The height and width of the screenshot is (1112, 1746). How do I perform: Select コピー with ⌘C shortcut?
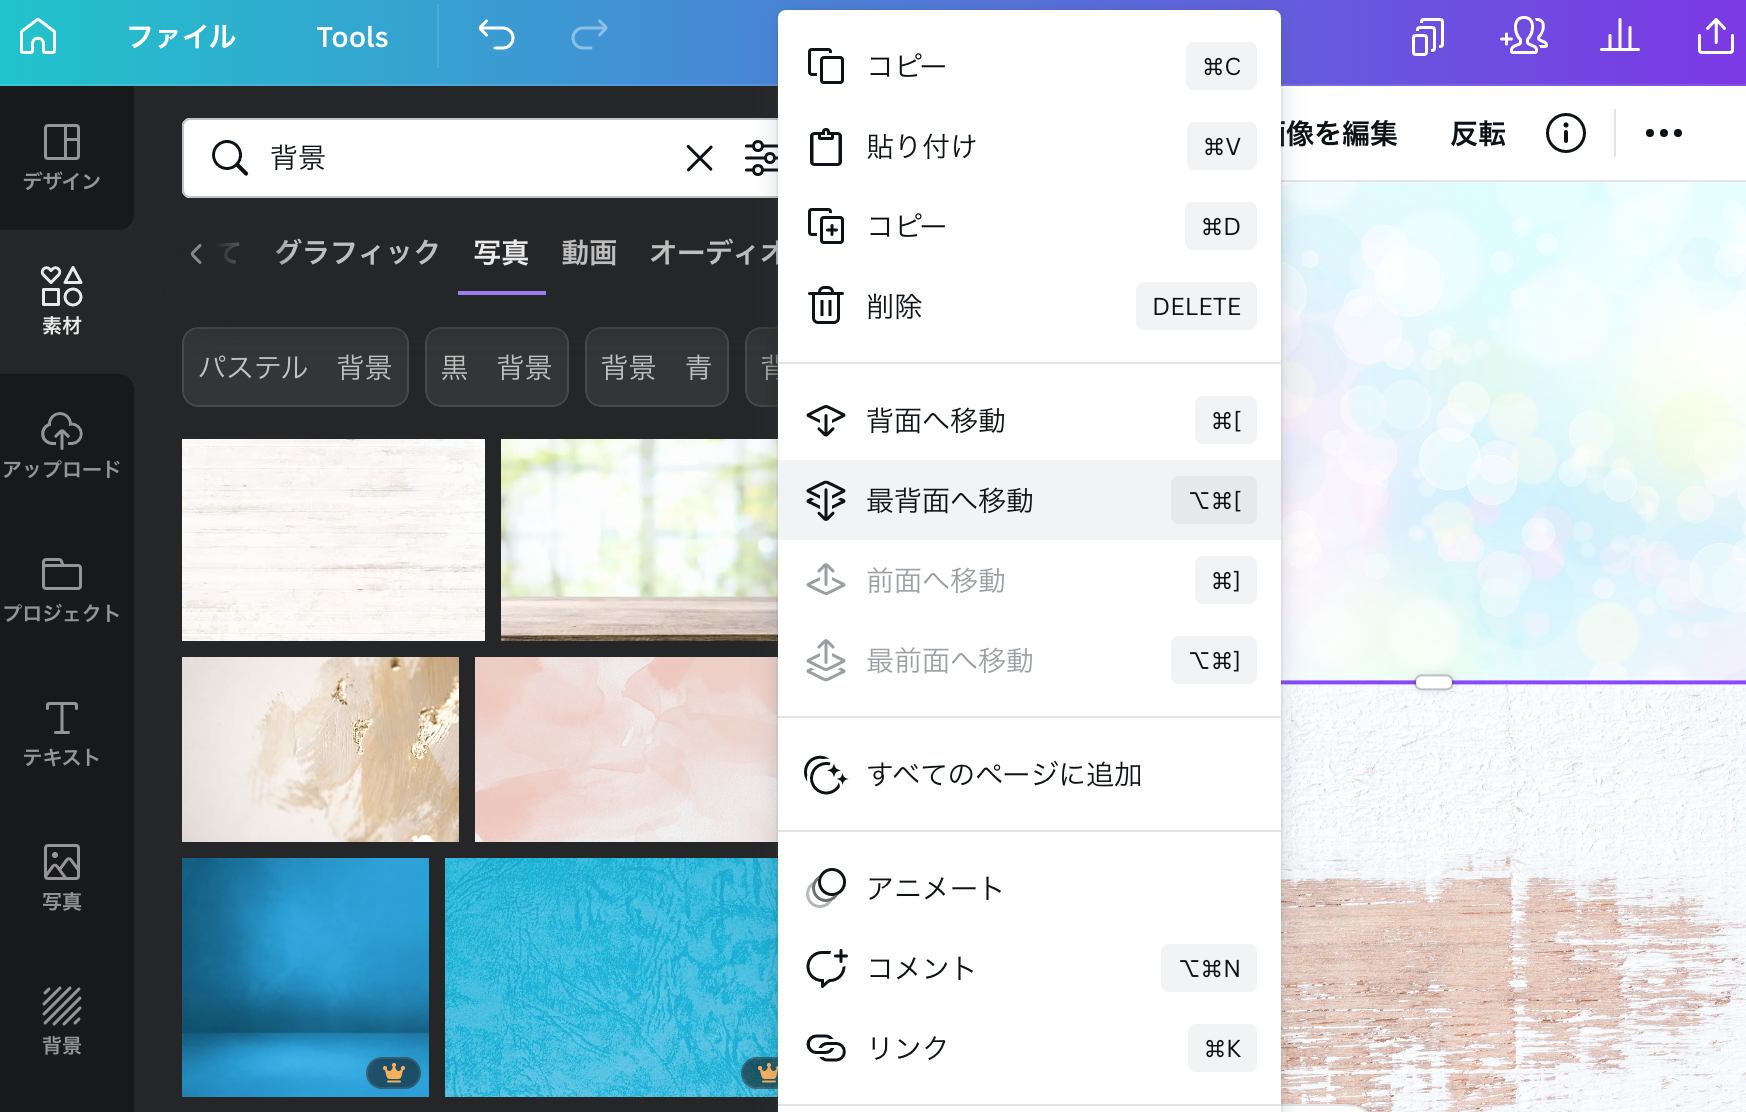[1029, 66]
